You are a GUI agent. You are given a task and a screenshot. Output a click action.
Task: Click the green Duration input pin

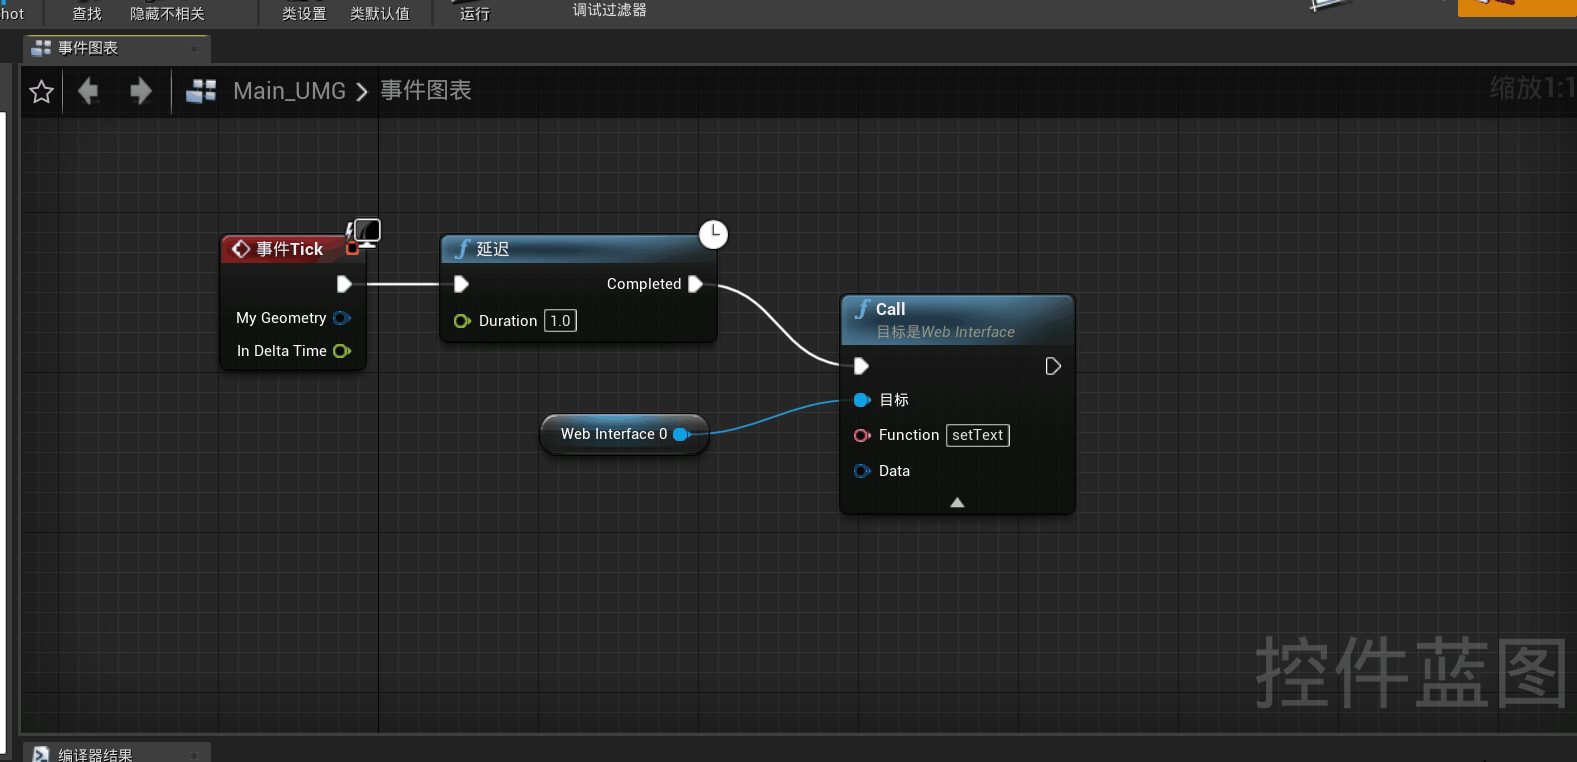(462, 321)
